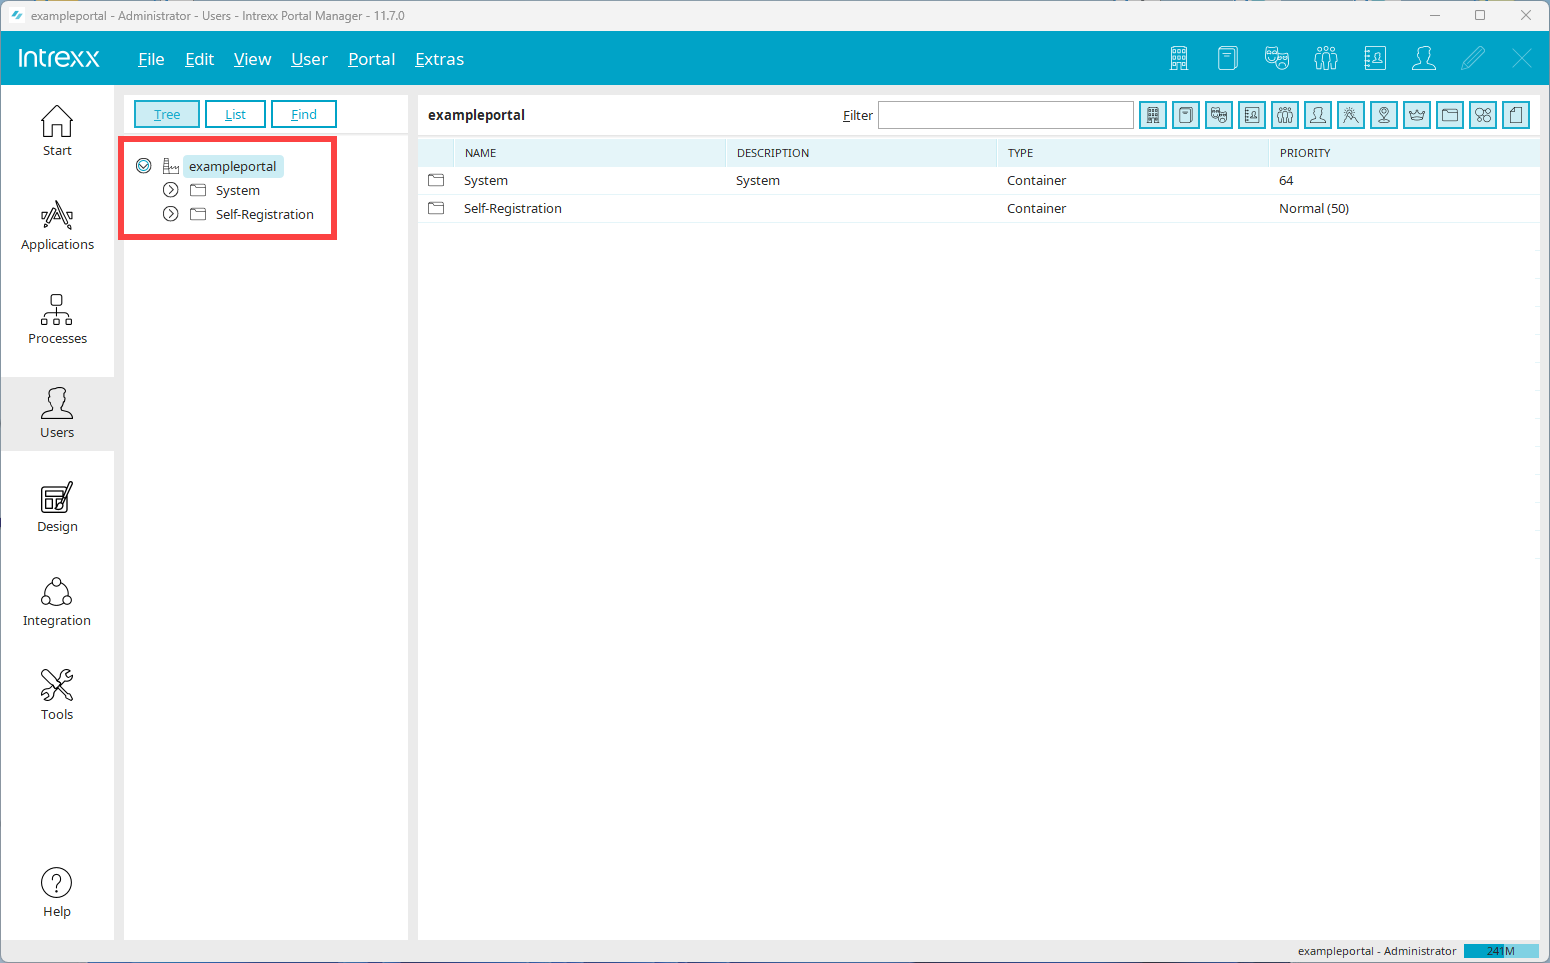
Task: Open the Processes module in sidebar
Action: (x=57, y=320)
